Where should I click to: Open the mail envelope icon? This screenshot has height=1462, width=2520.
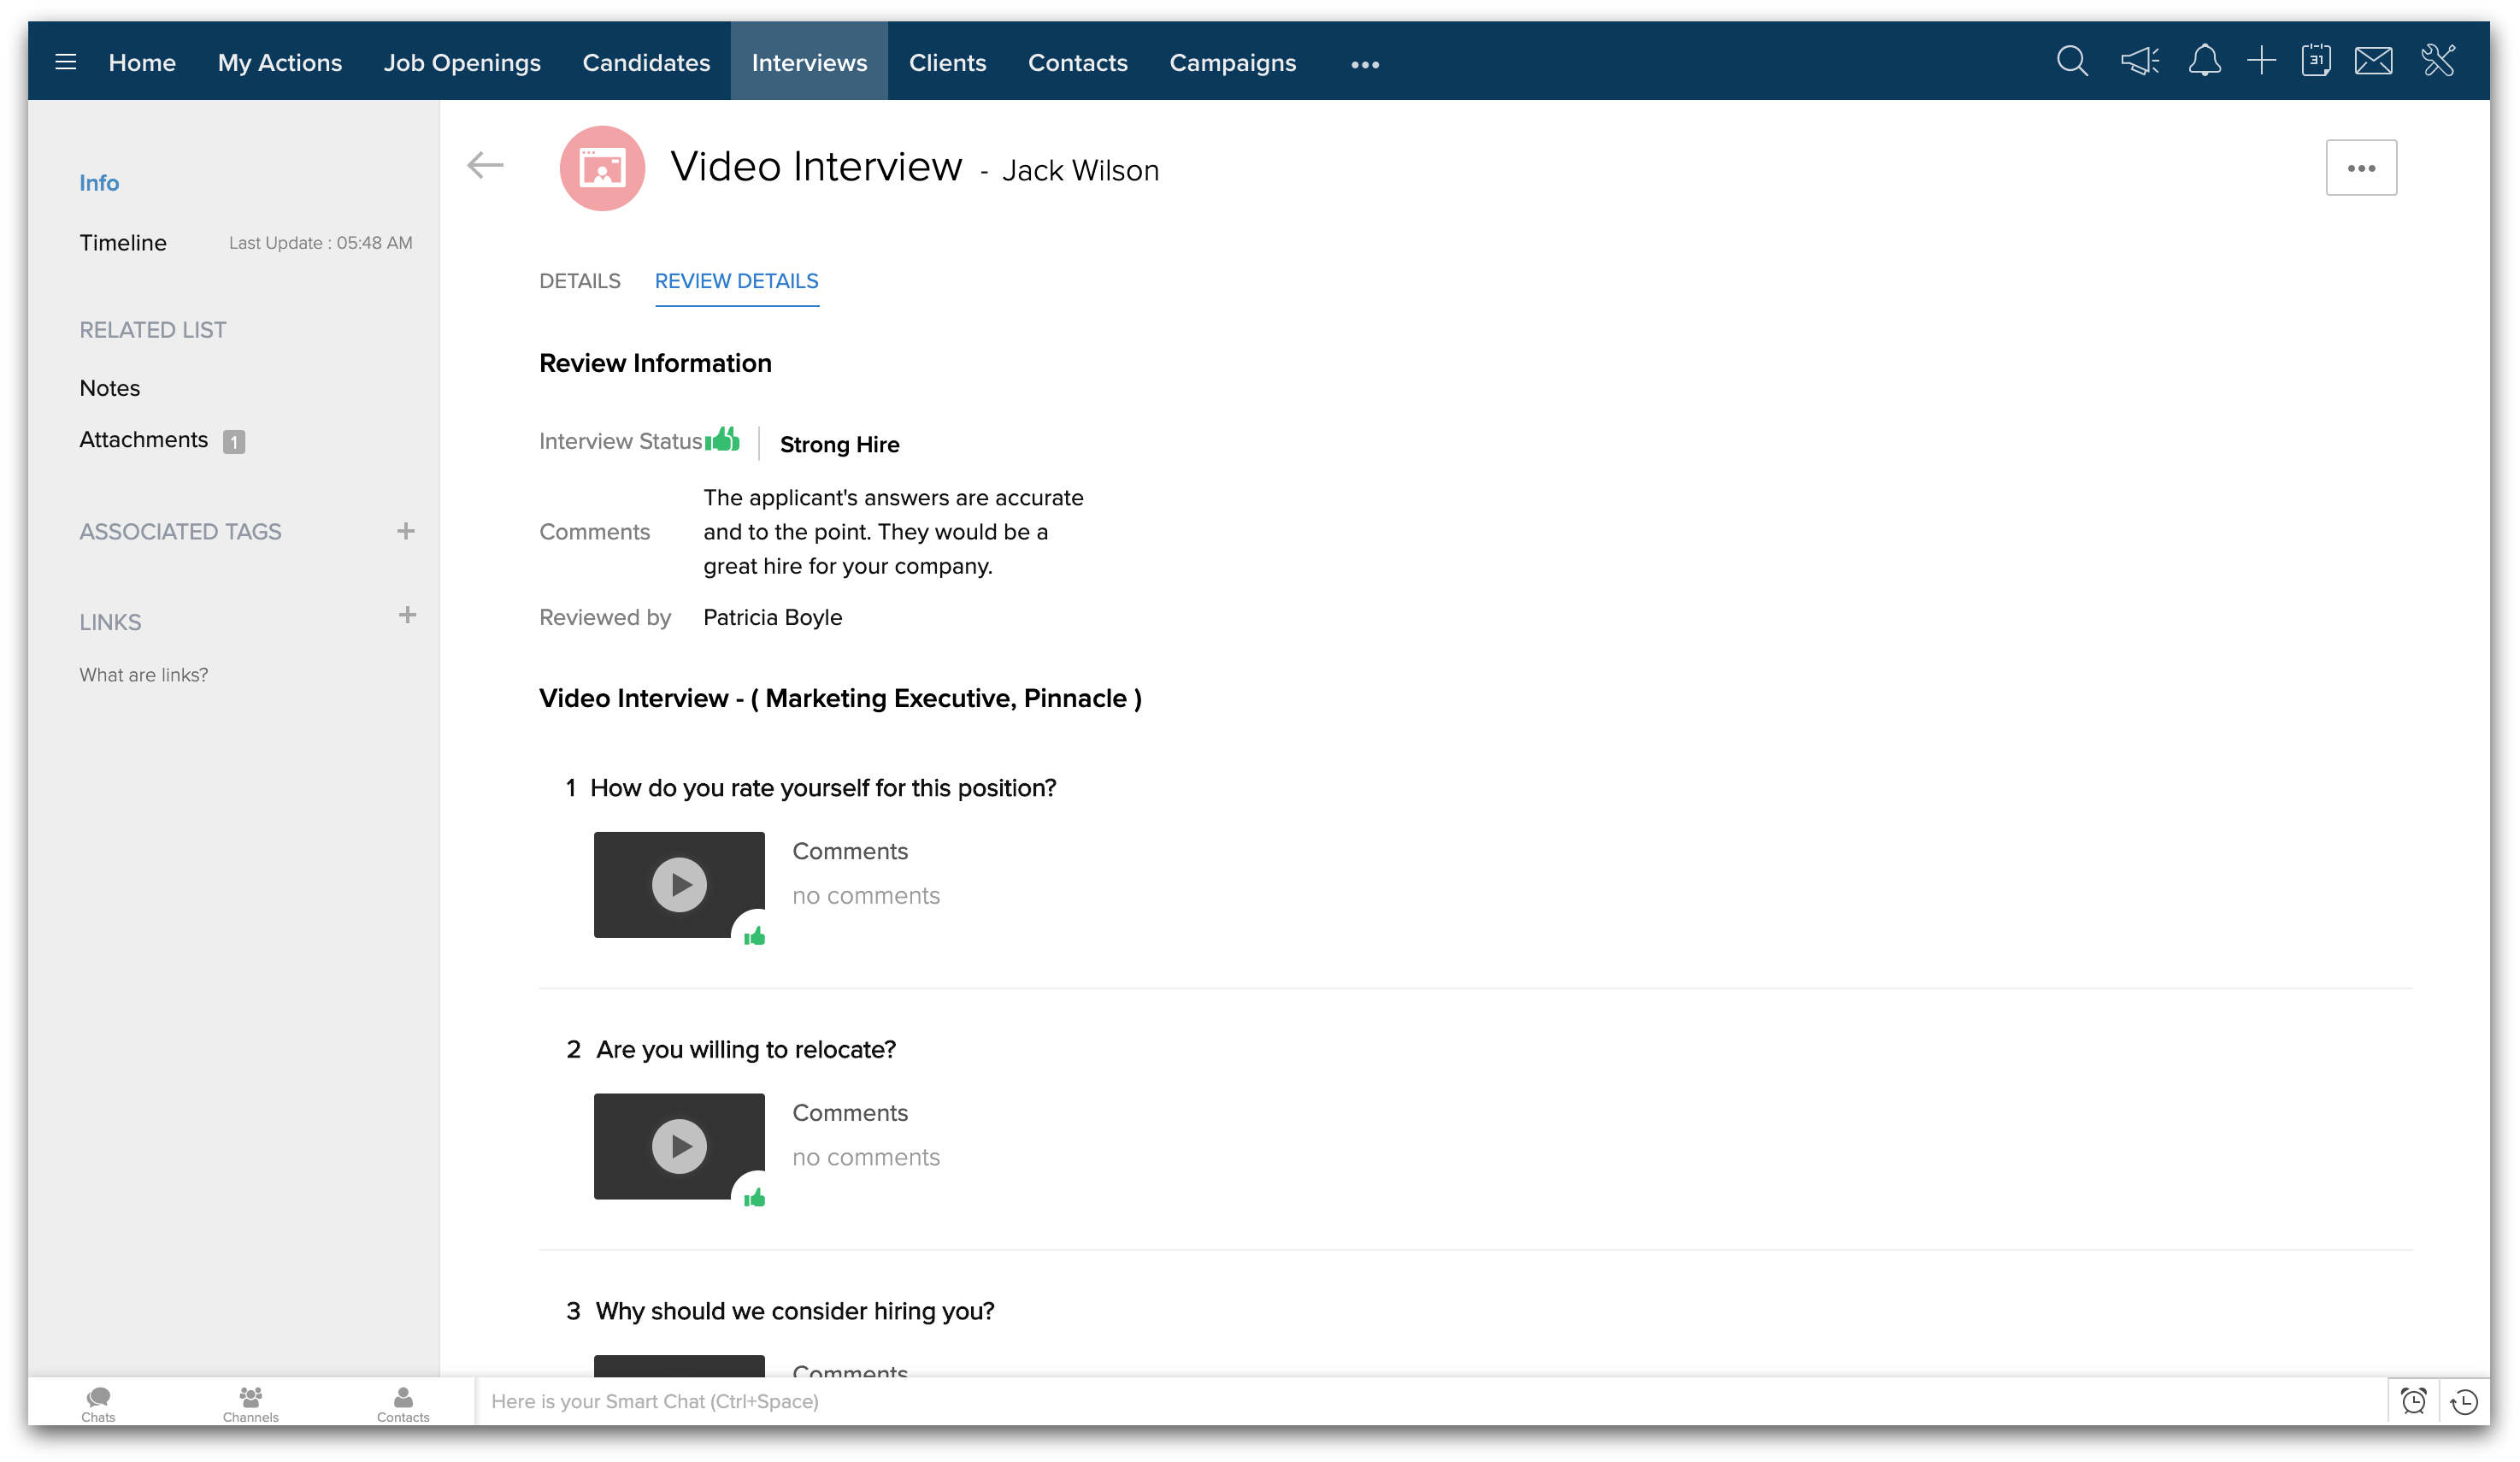pyautogui.click(x=2373, y=62)
